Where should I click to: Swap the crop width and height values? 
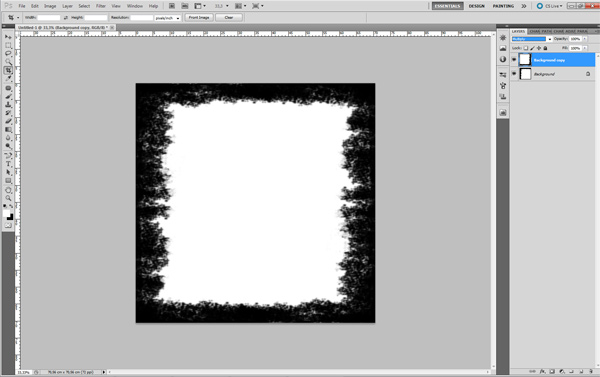pyautogui.click(x=65, y=18)
